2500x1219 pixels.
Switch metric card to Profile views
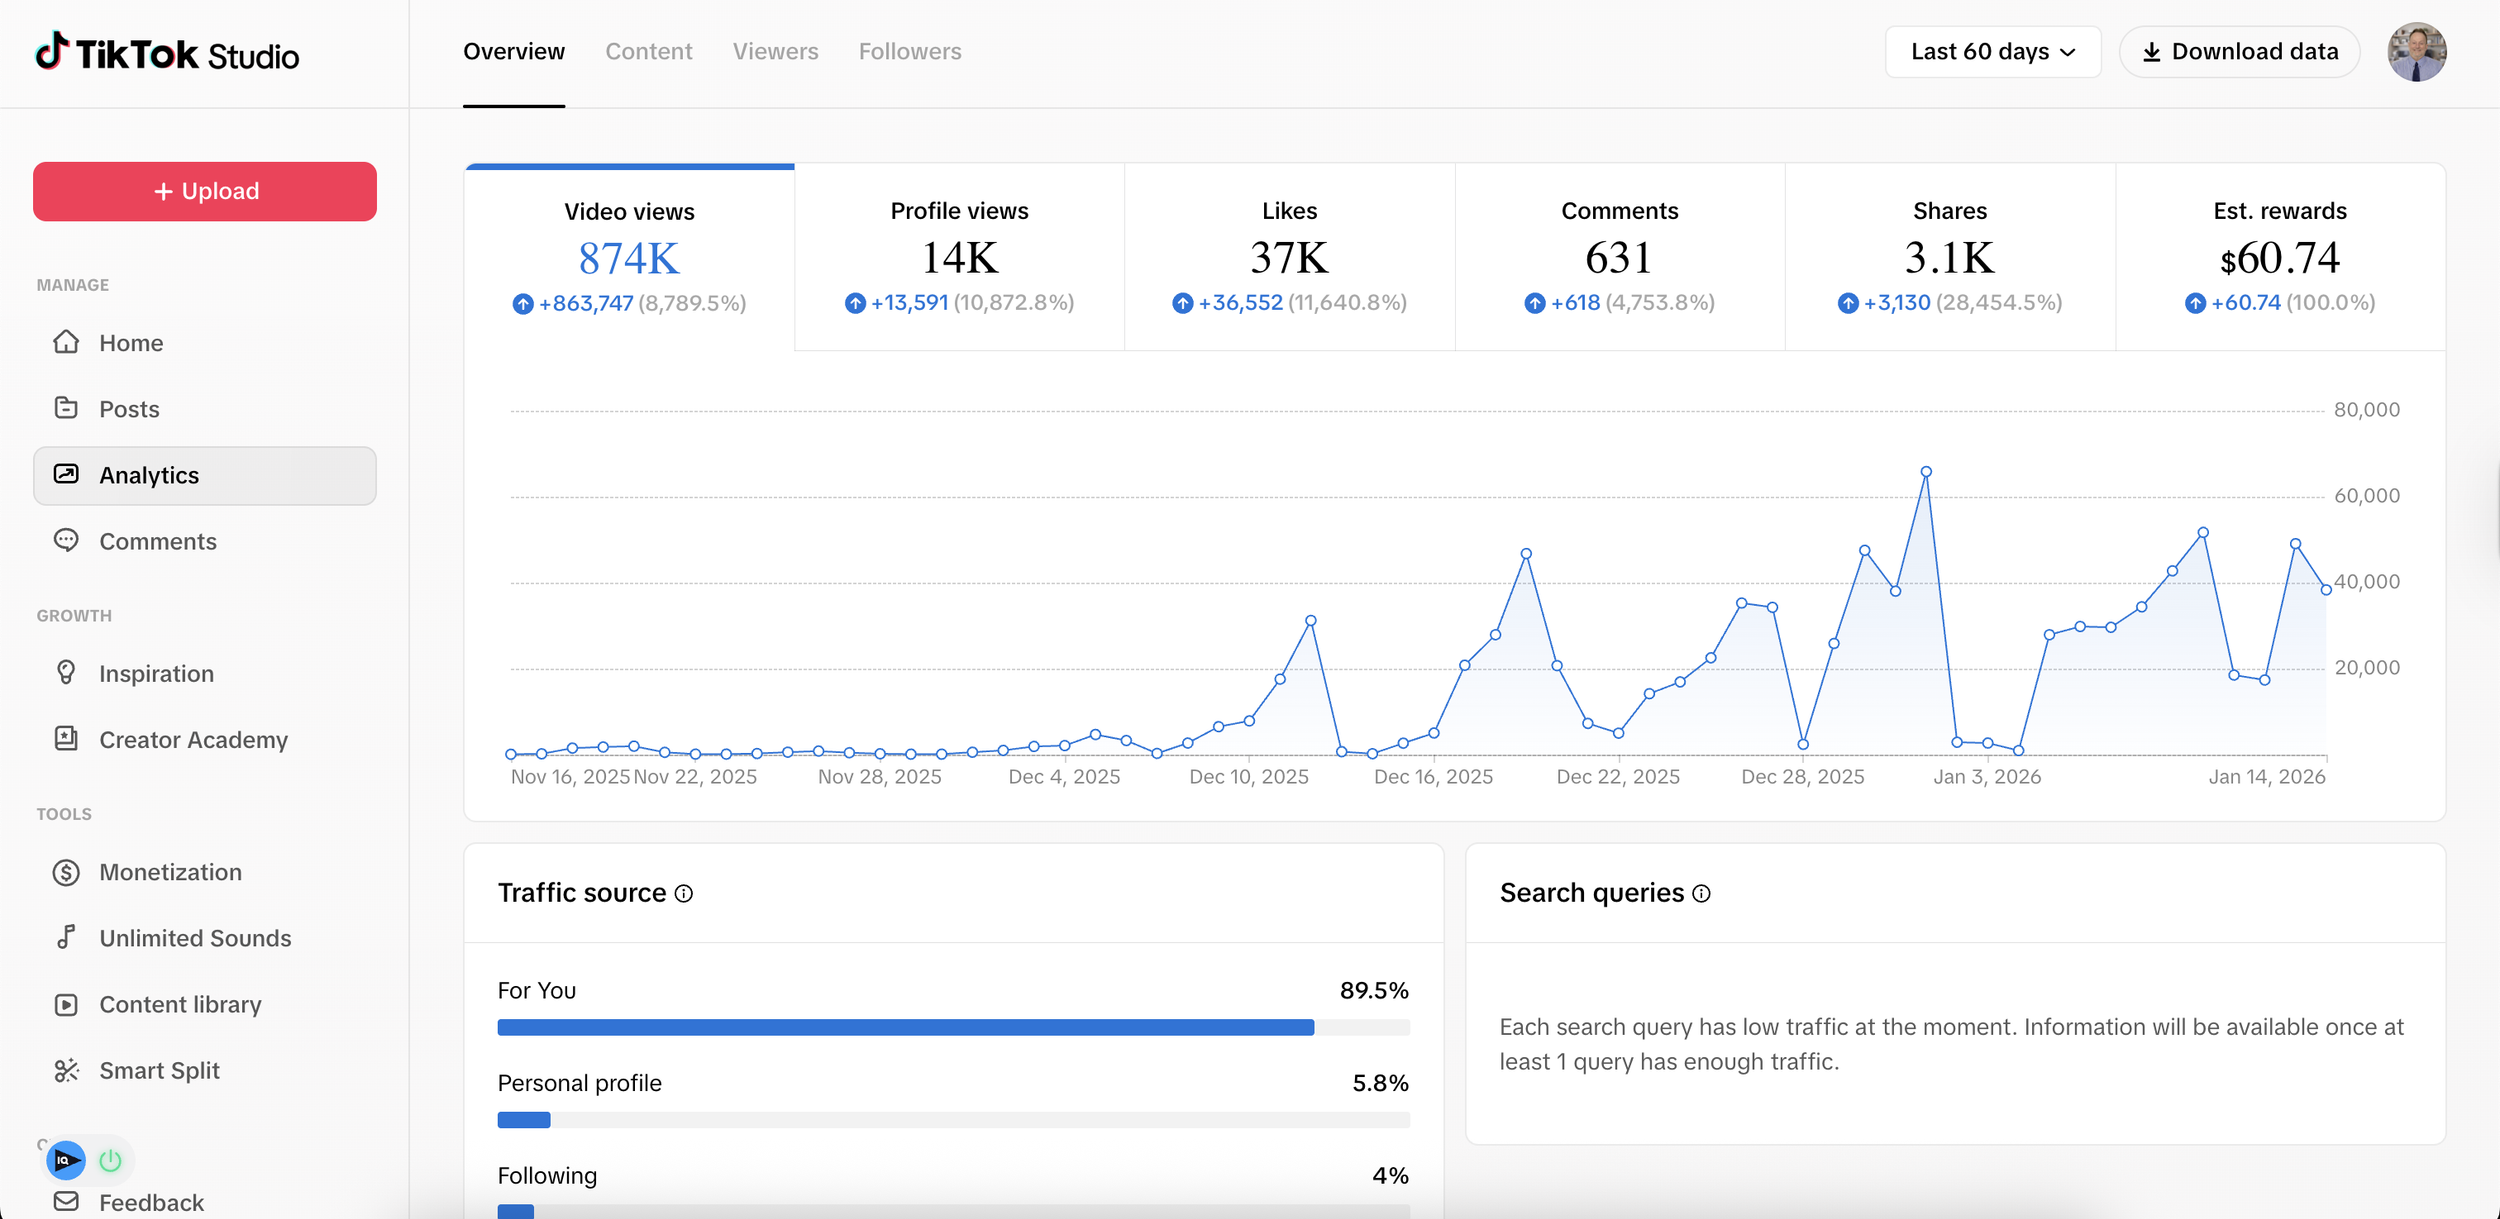(x=959, y=255)
